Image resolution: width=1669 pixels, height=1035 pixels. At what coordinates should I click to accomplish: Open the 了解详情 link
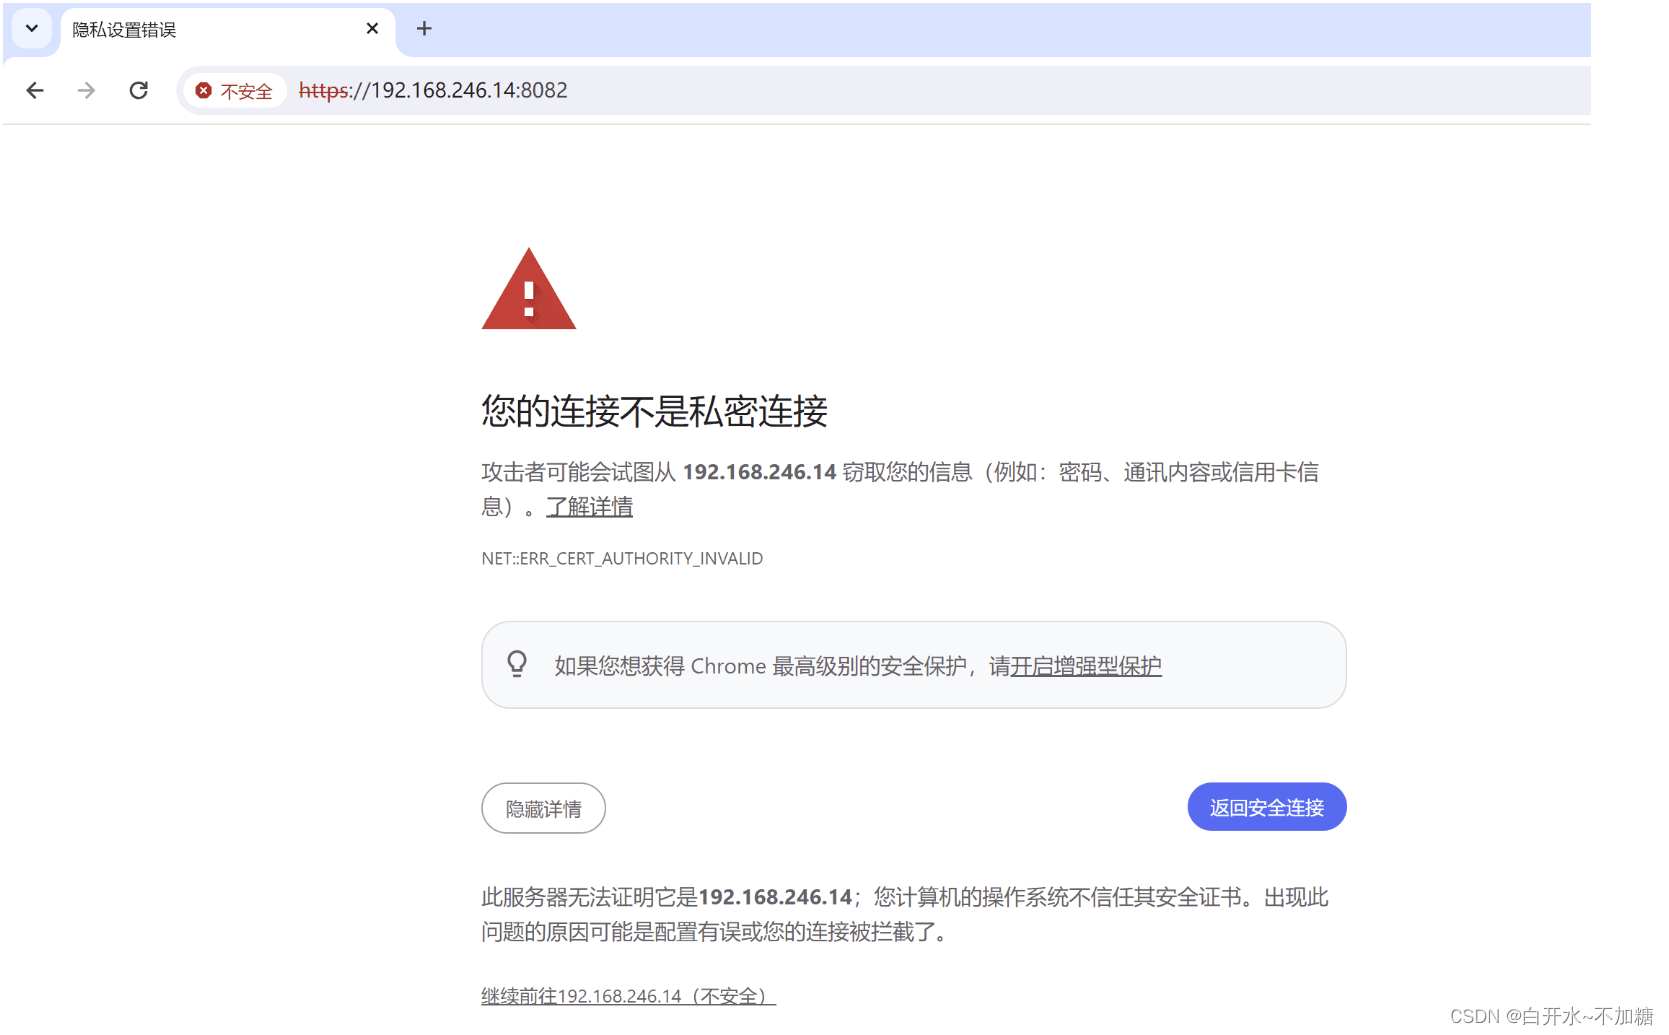[x=590, y=507]
